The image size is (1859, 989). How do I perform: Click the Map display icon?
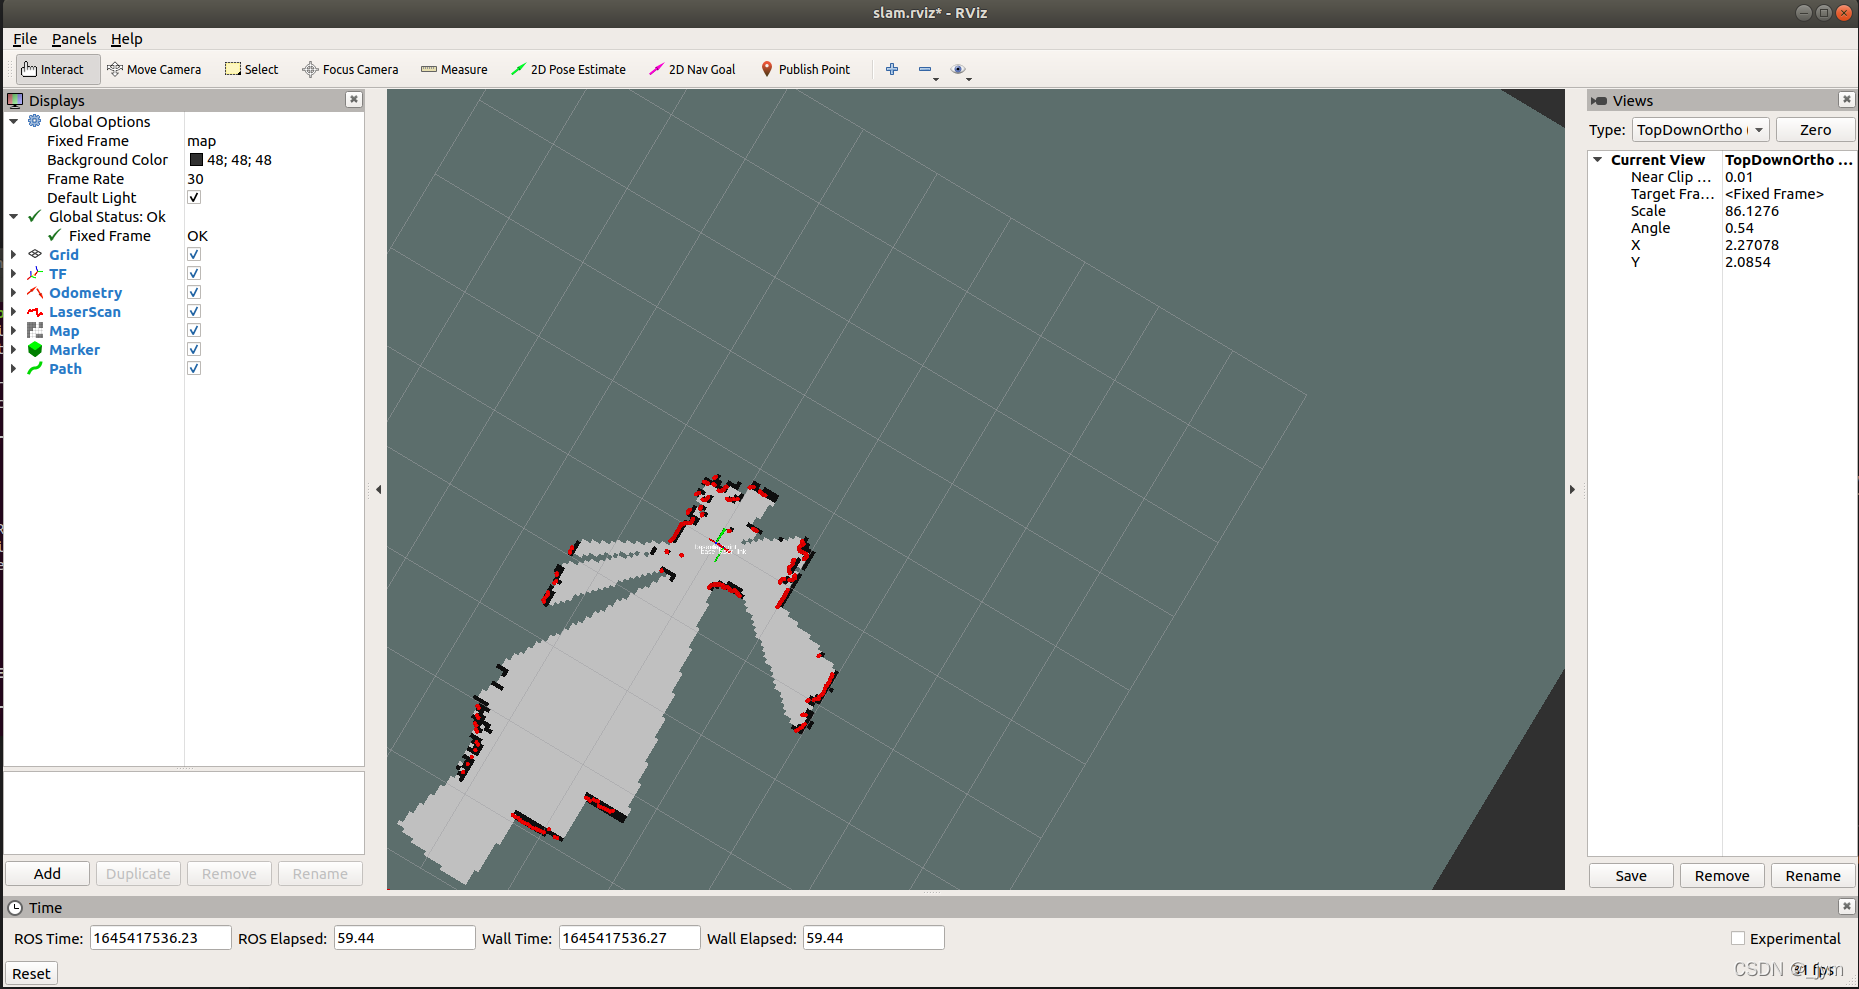pos(35,330)
